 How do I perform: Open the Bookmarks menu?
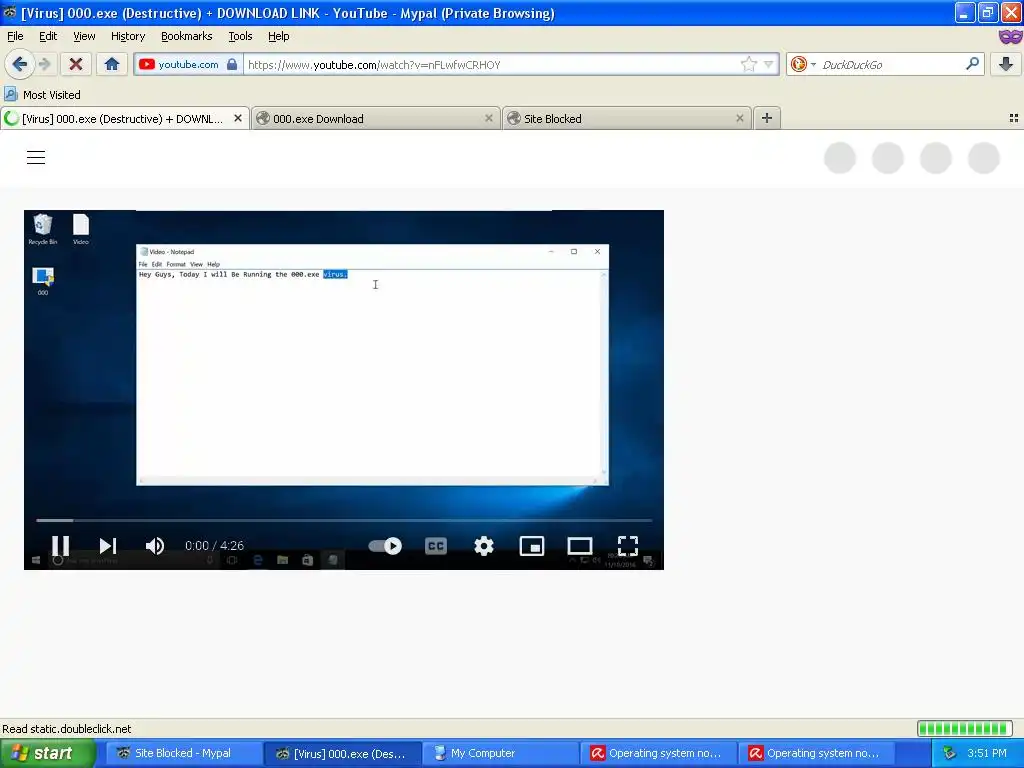(187, 36)
